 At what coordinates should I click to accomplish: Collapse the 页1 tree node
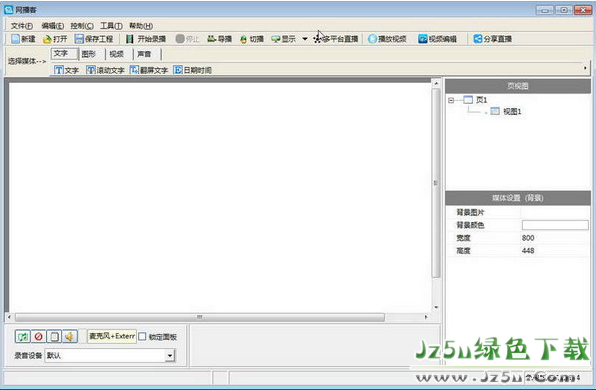(451, 100)
